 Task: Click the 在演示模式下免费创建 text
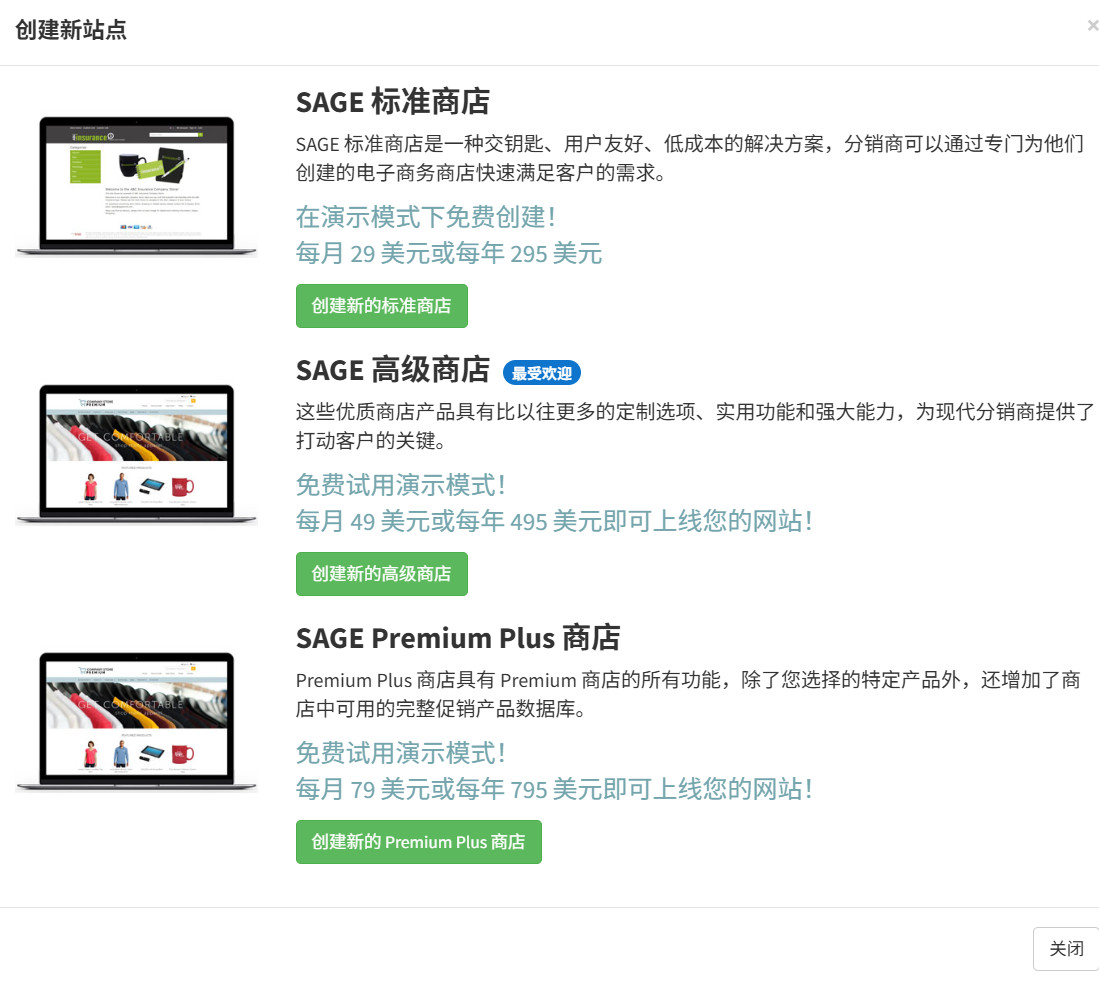pyautogui.click(x=425, y=216)
